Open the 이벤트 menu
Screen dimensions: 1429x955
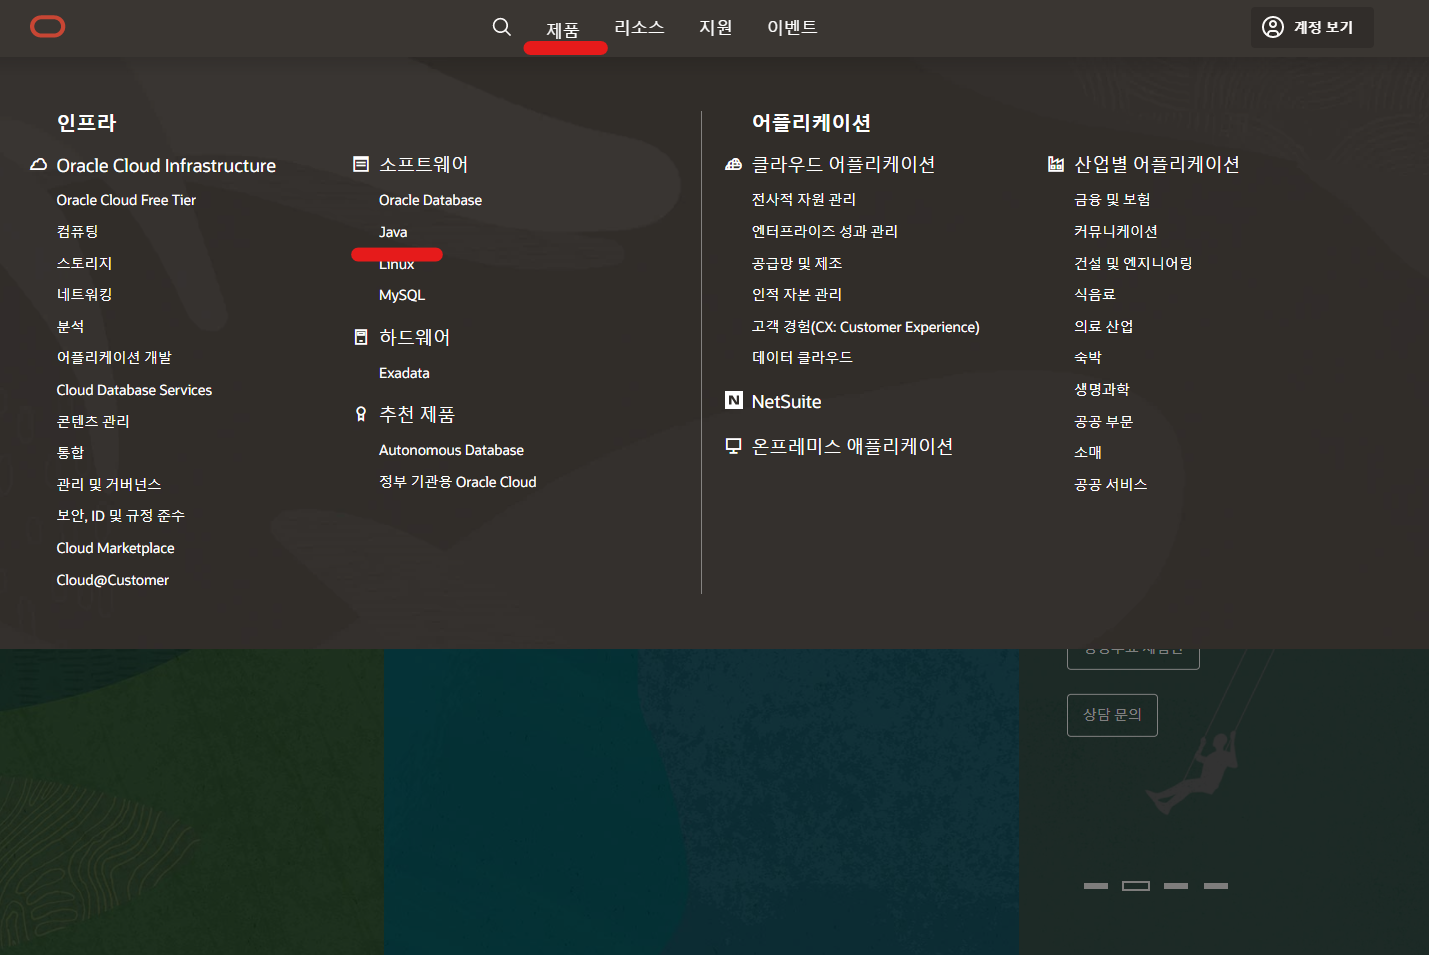point(792,27)
